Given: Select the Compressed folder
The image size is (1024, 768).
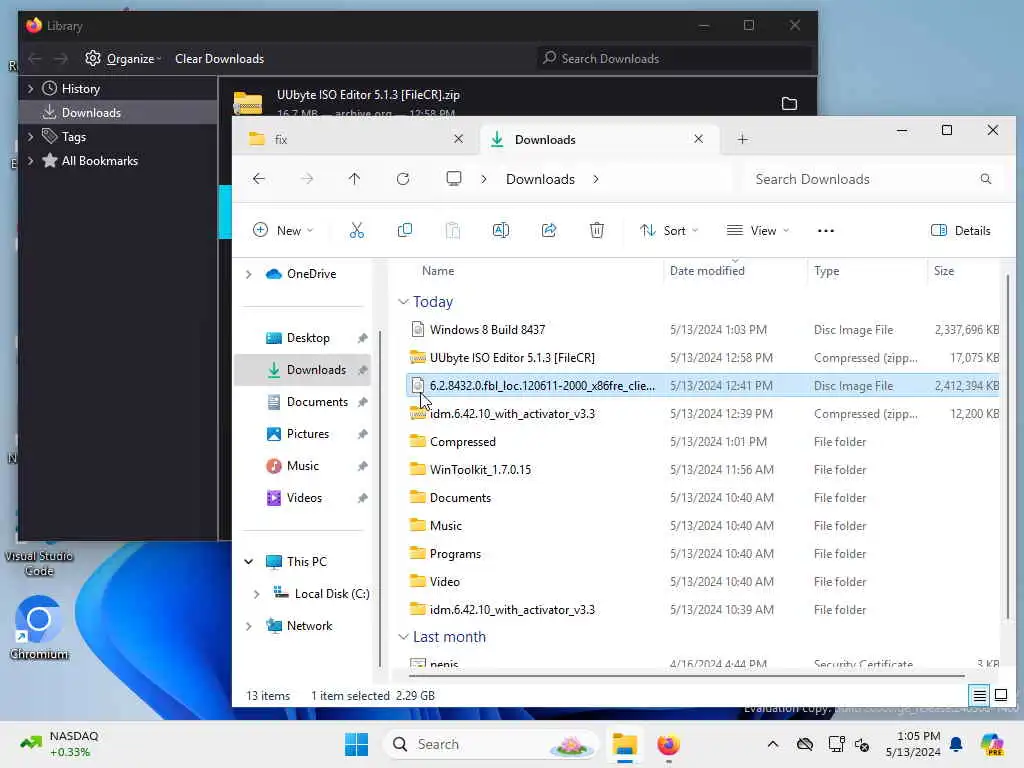Looking at the screenshot, I should point(702,441).
